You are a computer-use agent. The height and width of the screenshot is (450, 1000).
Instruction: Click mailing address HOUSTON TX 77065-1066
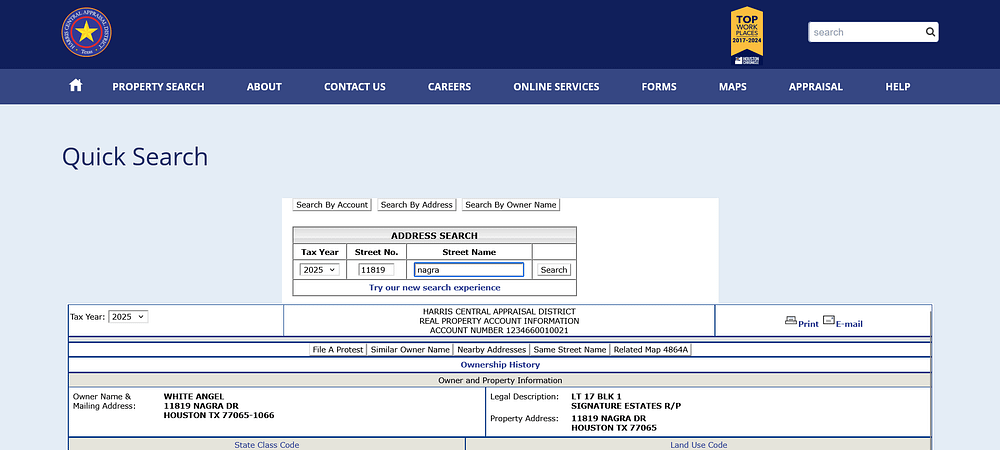coord(219,415)
